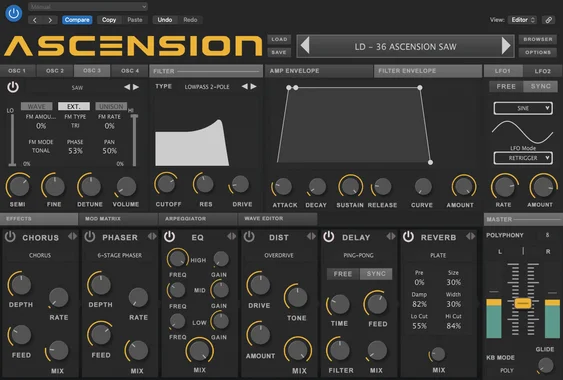This screenshot has height=380, width=563.
Task: Enable the Dist effect power button
Action: [x=249, y=237]
